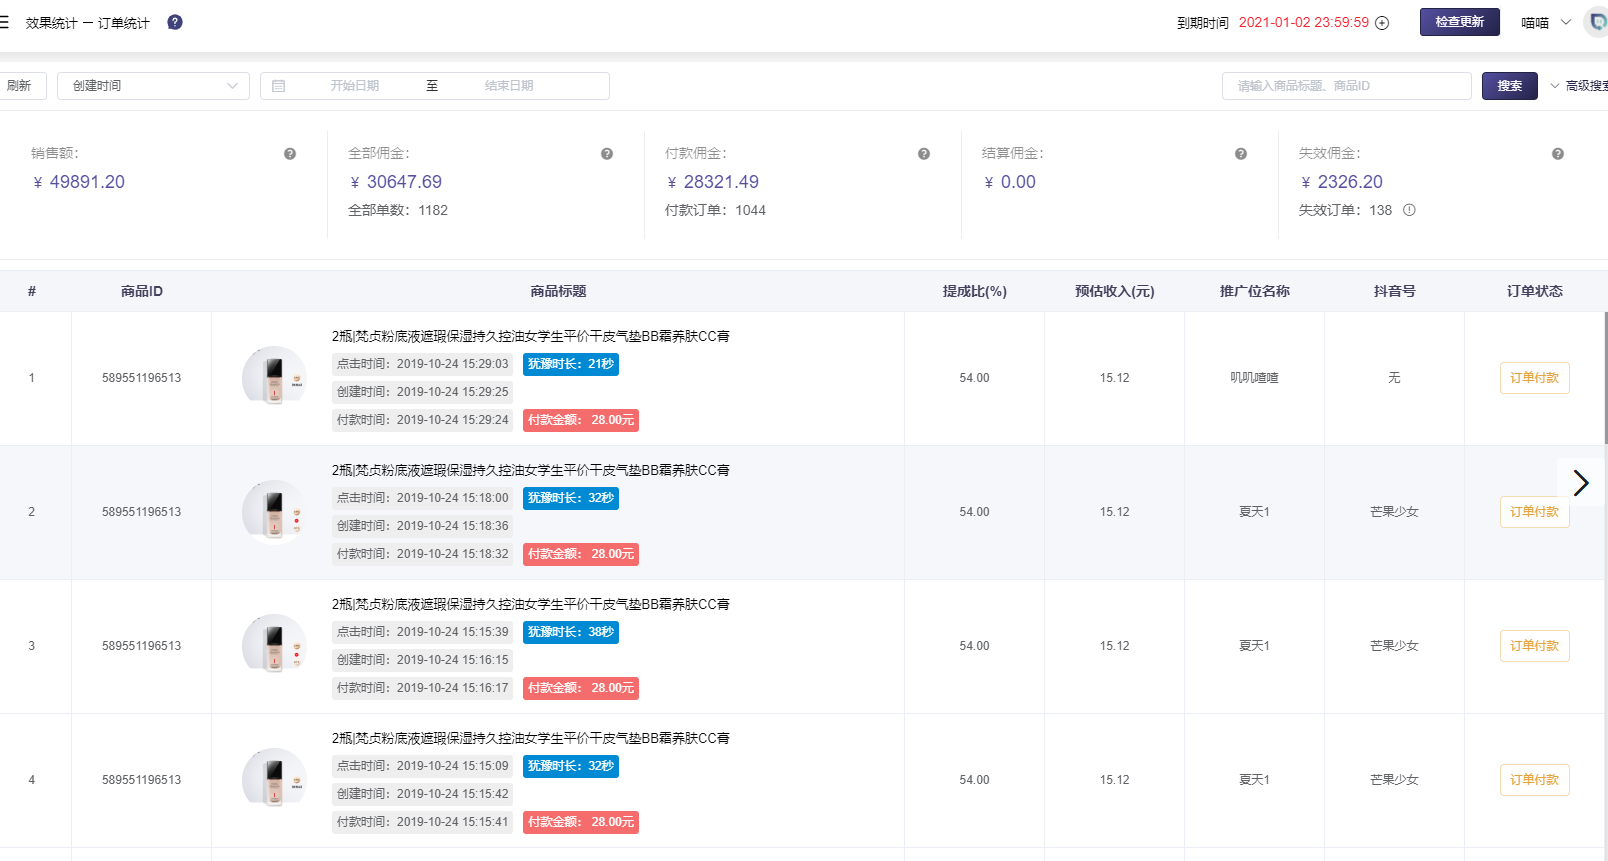
Task: Click help icon on 失效佣金 card
Action: click(x=1558, y=154)
